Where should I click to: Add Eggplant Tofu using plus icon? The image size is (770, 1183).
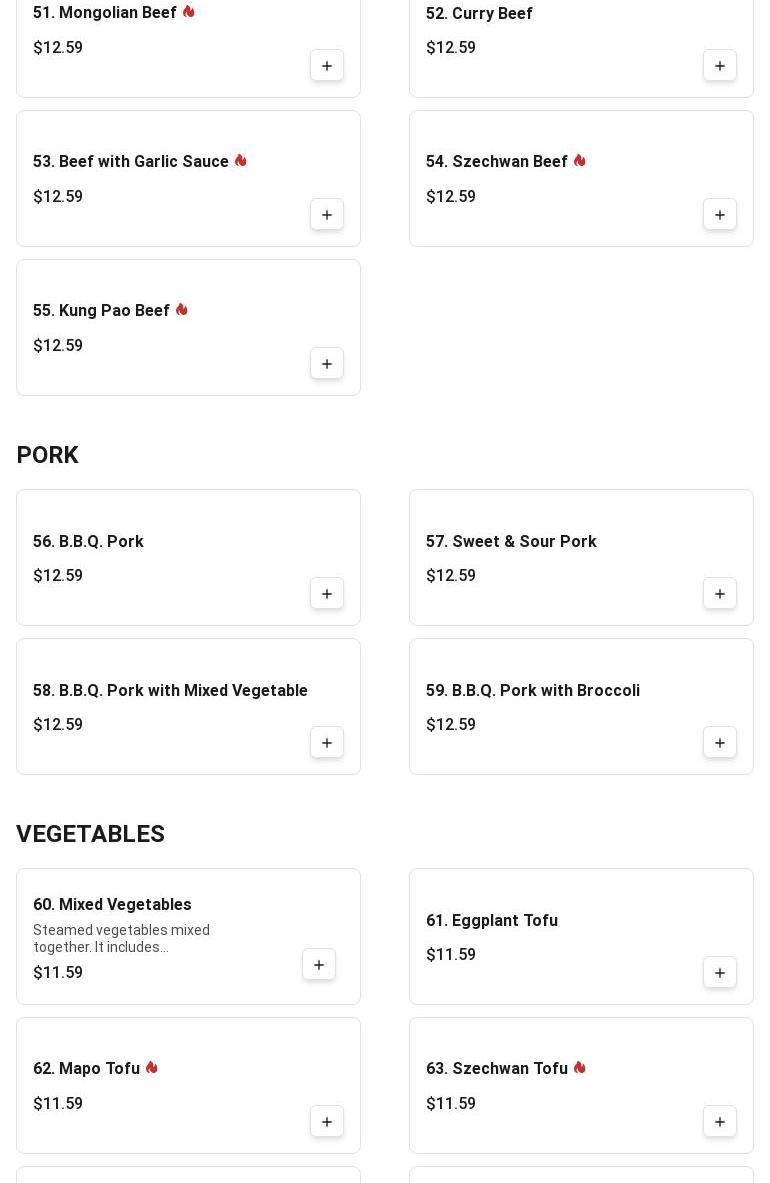[x=720, y=973]
